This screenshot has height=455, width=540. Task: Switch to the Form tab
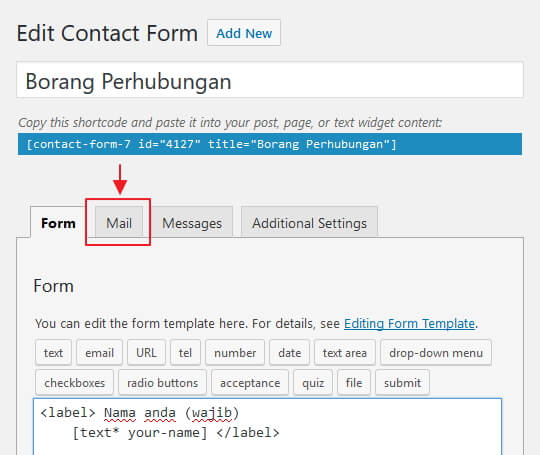click(x=58, y=223)
